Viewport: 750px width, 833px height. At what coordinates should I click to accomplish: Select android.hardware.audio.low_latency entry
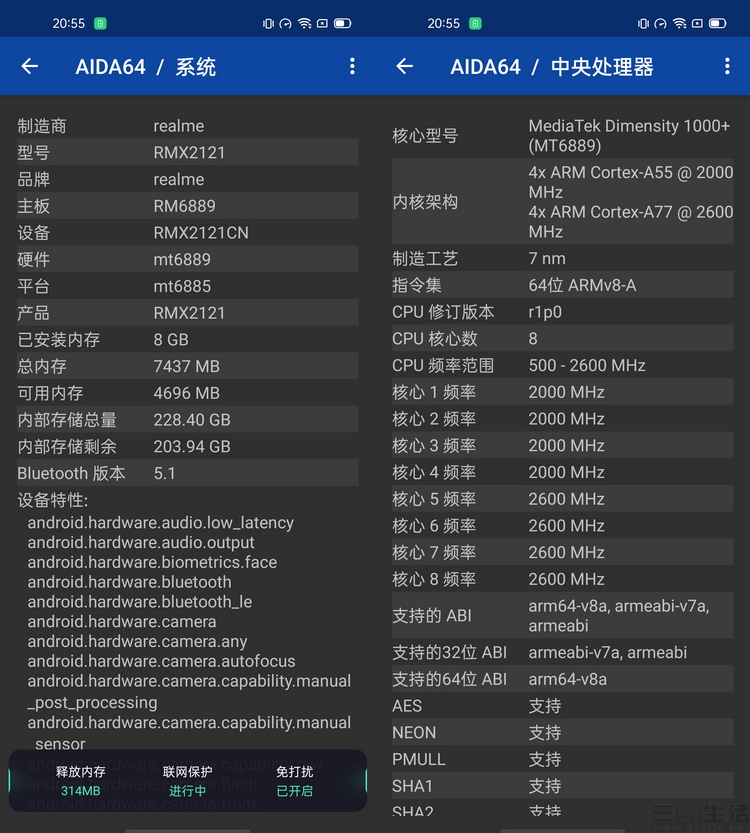pos(160,523)
